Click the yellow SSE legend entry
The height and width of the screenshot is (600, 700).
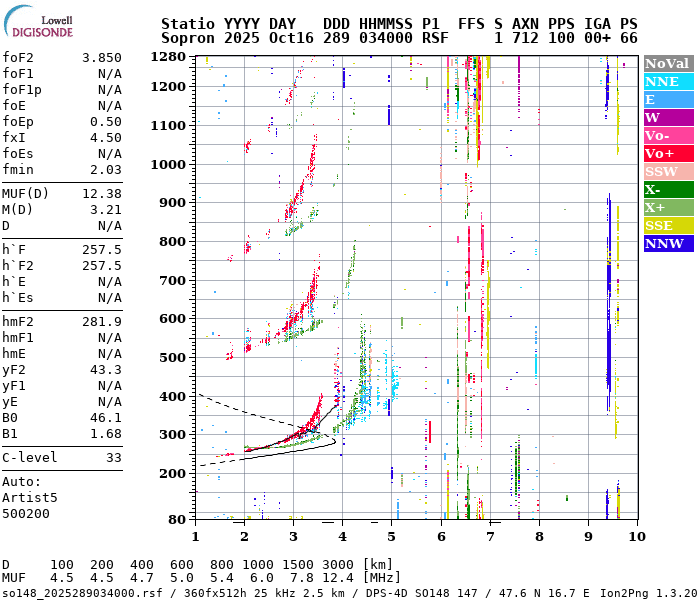pos(668,225)
